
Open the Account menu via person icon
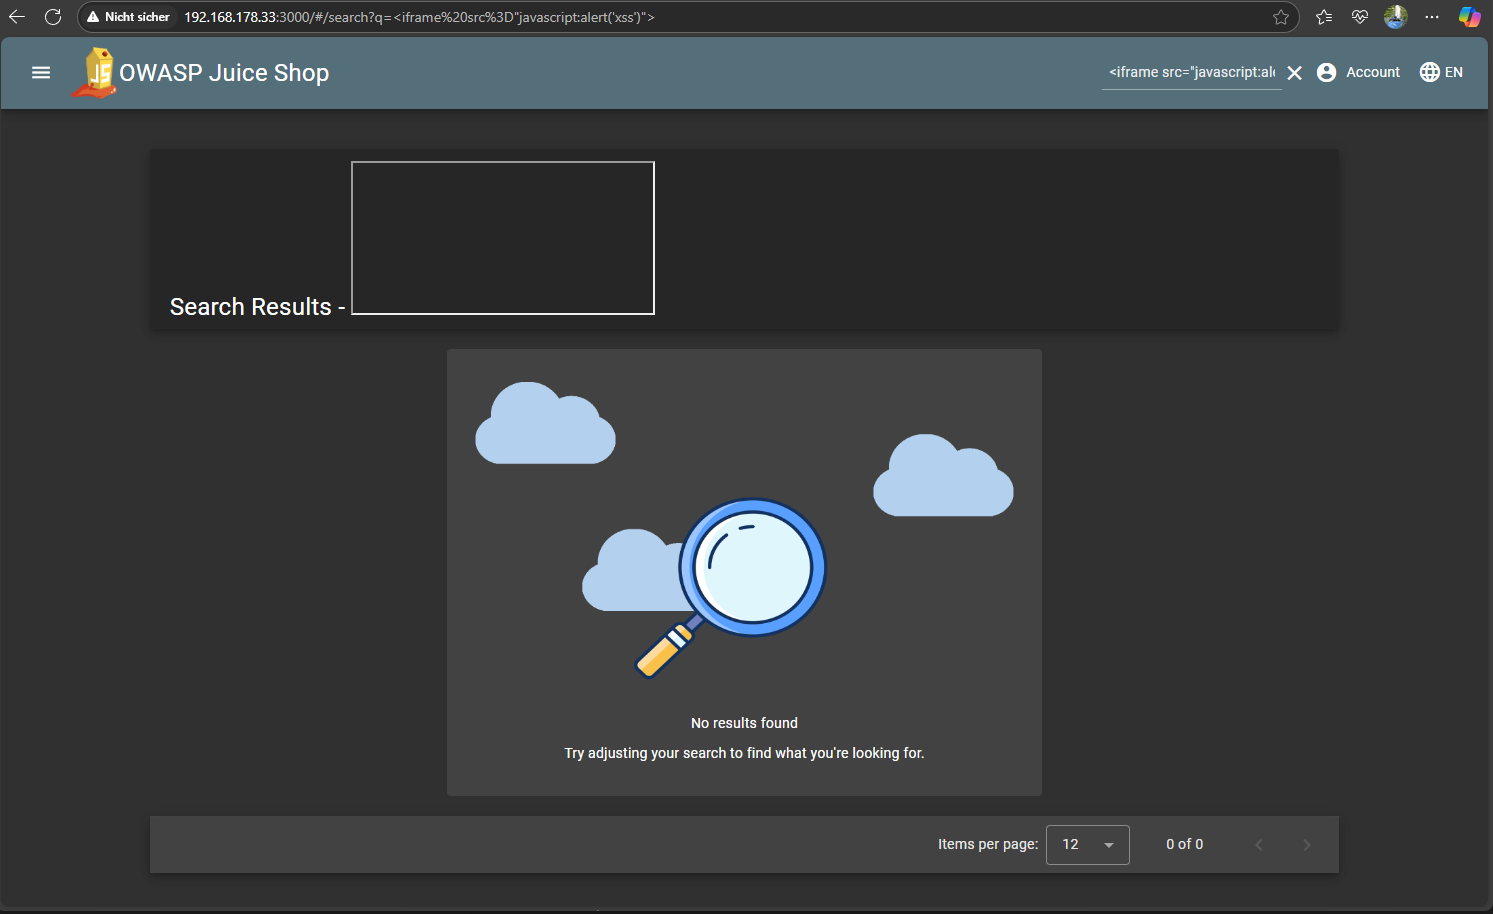(1326, 71)
